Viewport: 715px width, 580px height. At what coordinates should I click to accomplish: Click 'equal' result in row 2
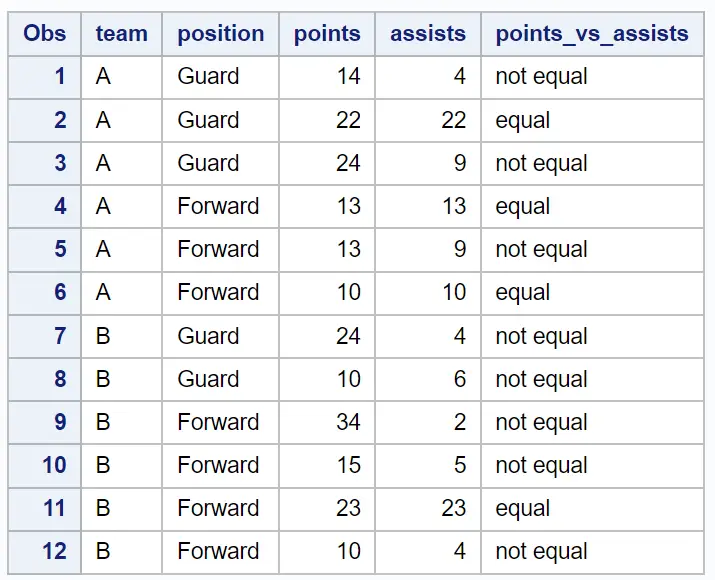[x=523, y=120]
